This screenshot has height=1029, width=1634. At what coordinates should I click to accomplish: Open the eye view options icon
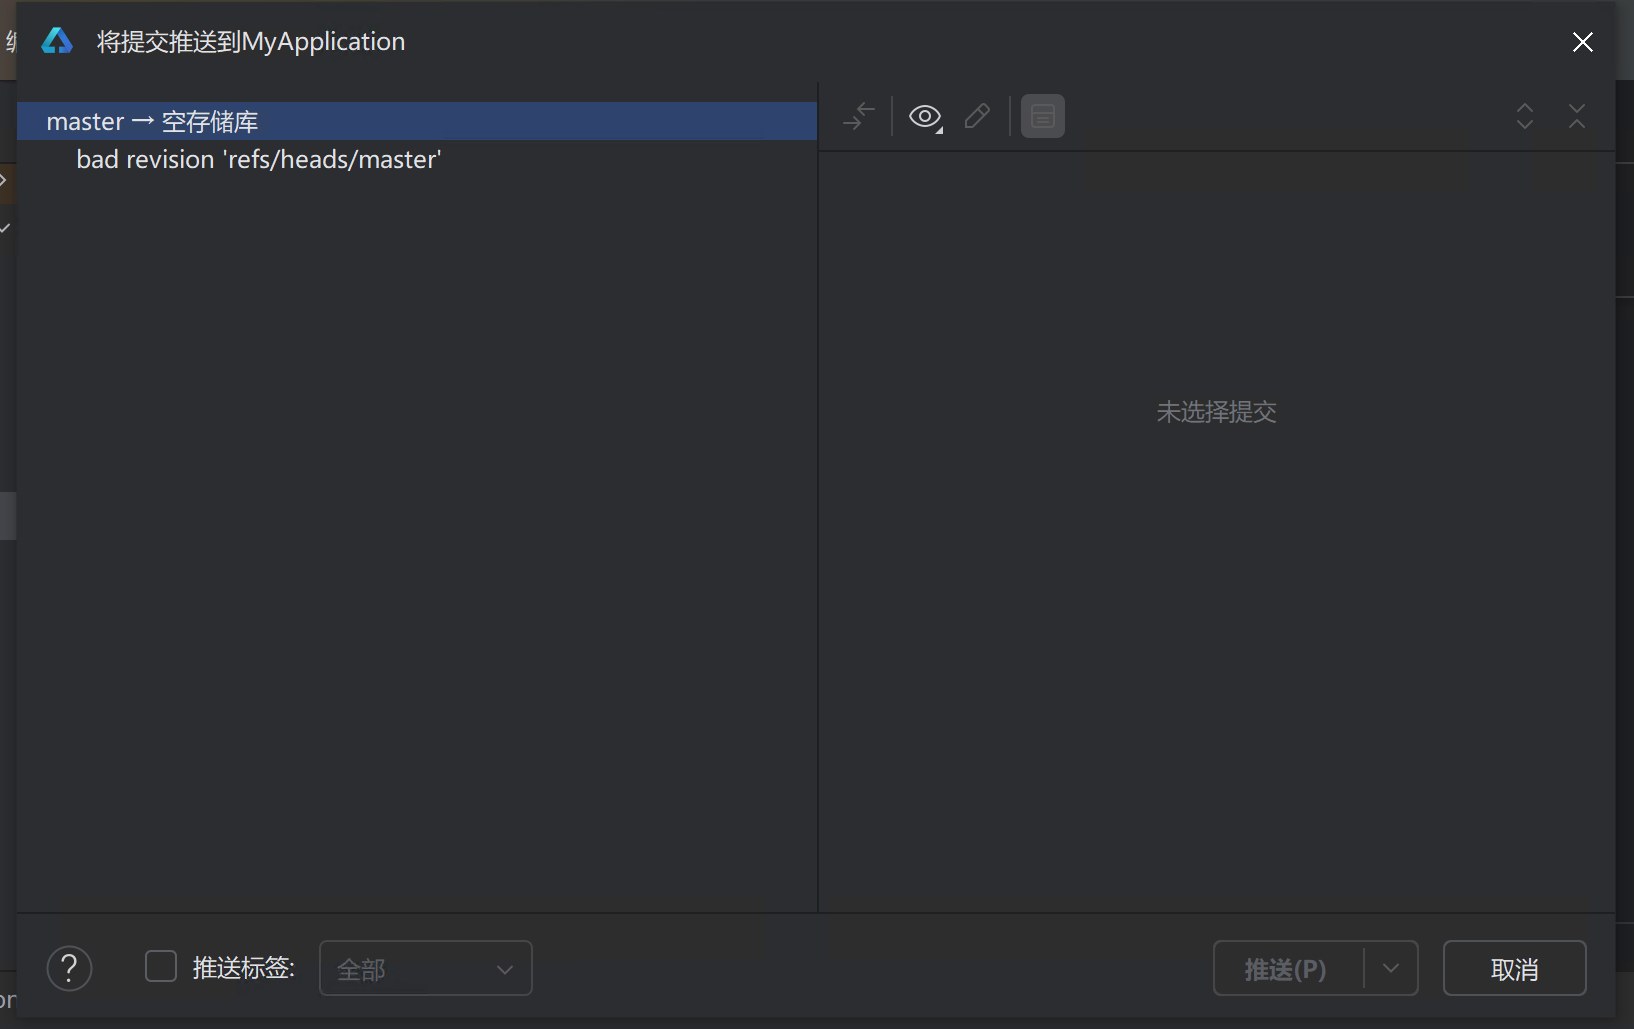click(x=926, y=117)
